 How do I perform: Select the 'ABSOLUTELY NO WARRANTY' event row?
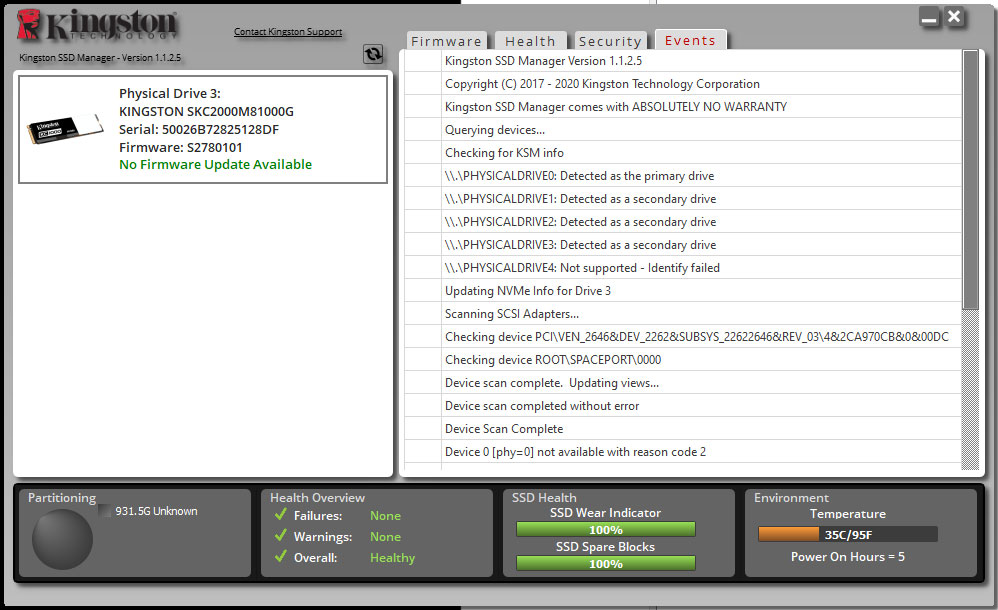[x=683, y=106]
